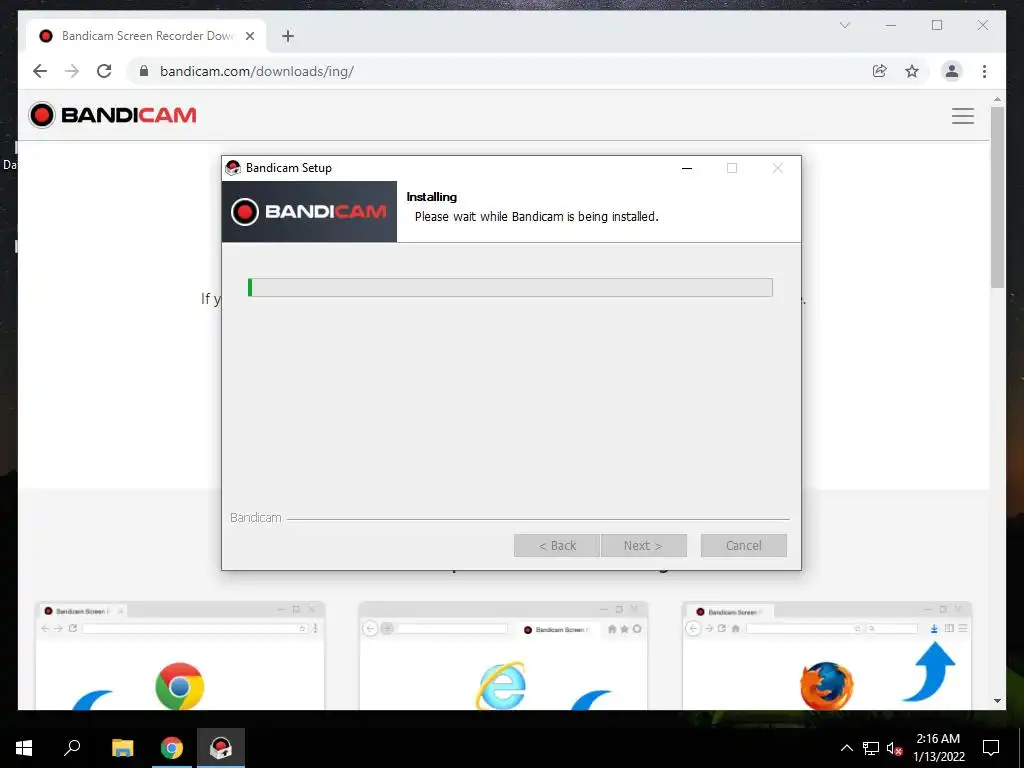1024x768 pixels.
Task: Click the Bandicam installation progress bar
Action: [x=510, y=287]
